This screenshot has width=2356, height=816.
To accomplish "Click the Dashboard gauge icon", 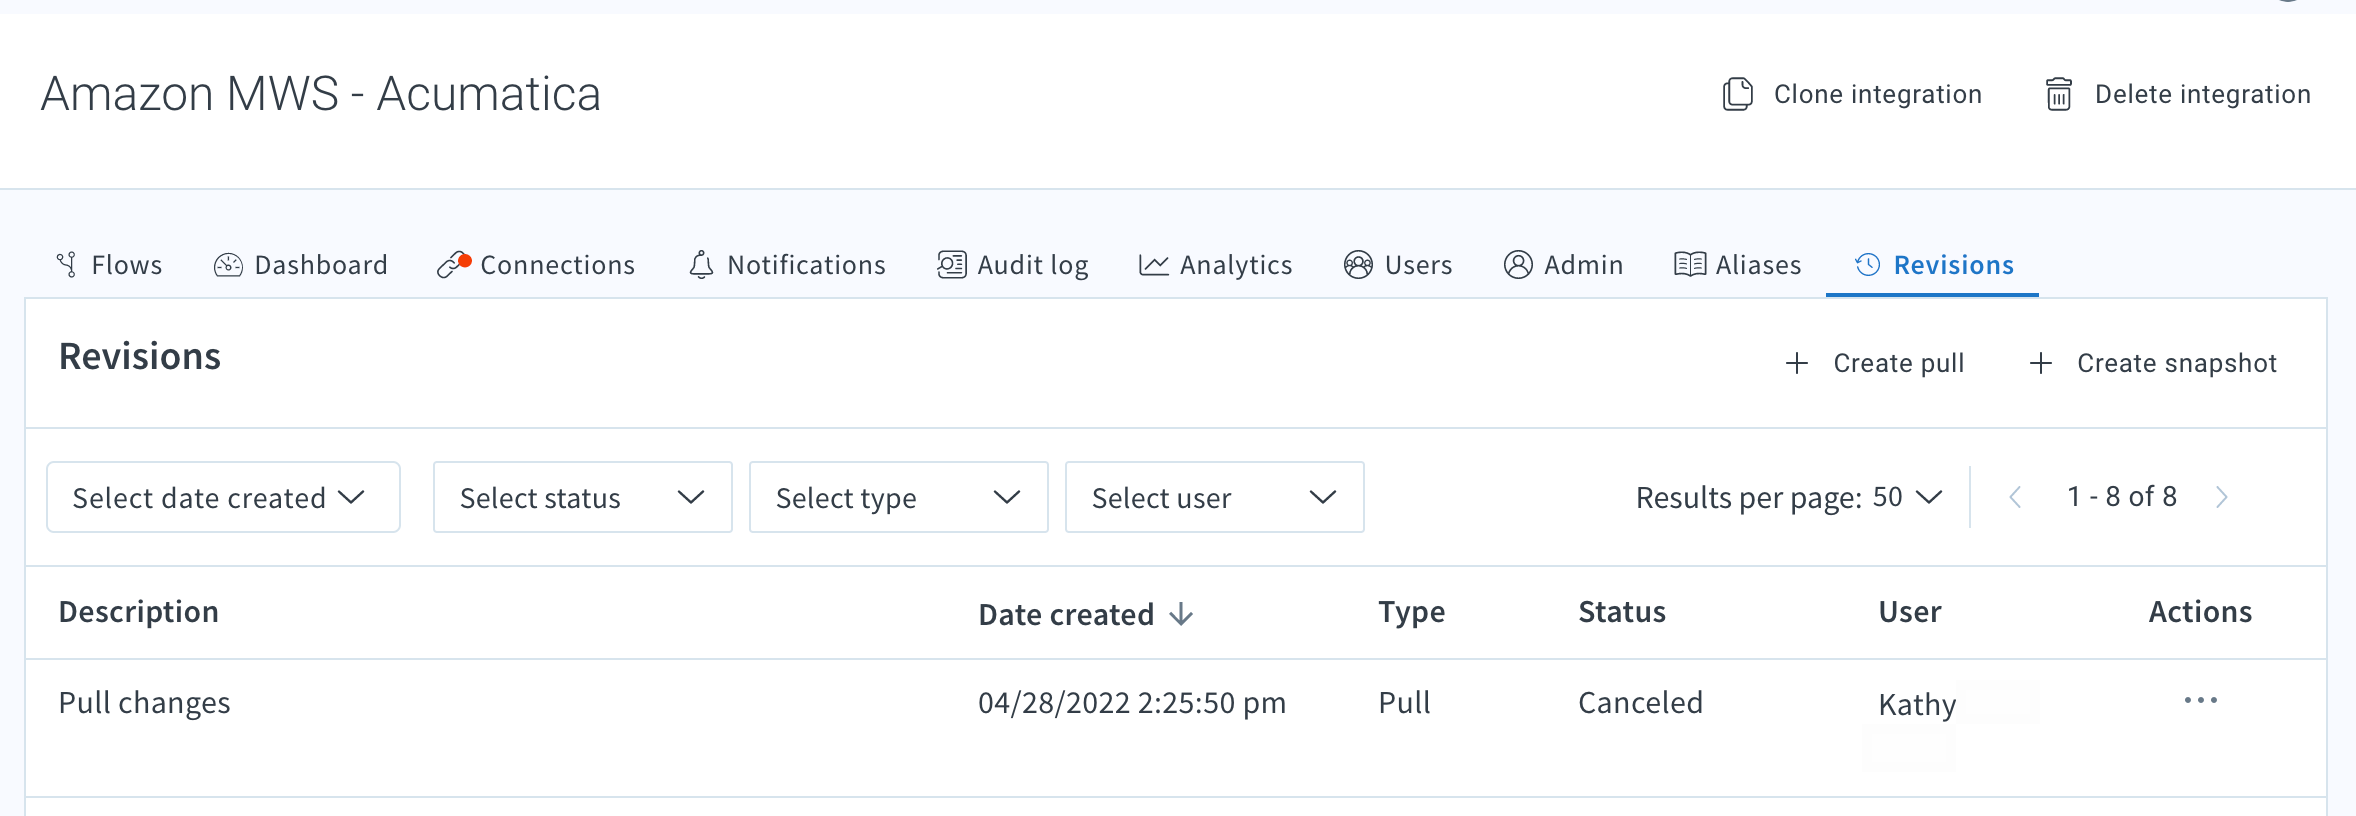I will coord(228,265).
